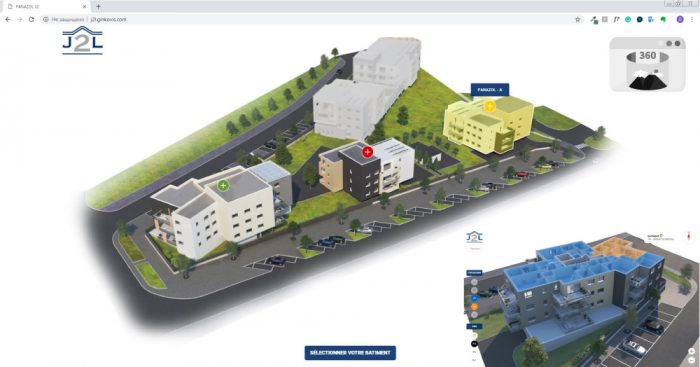The image size is (700, 367).
Task: Open a new browser tab
Action: coord(98,6)
